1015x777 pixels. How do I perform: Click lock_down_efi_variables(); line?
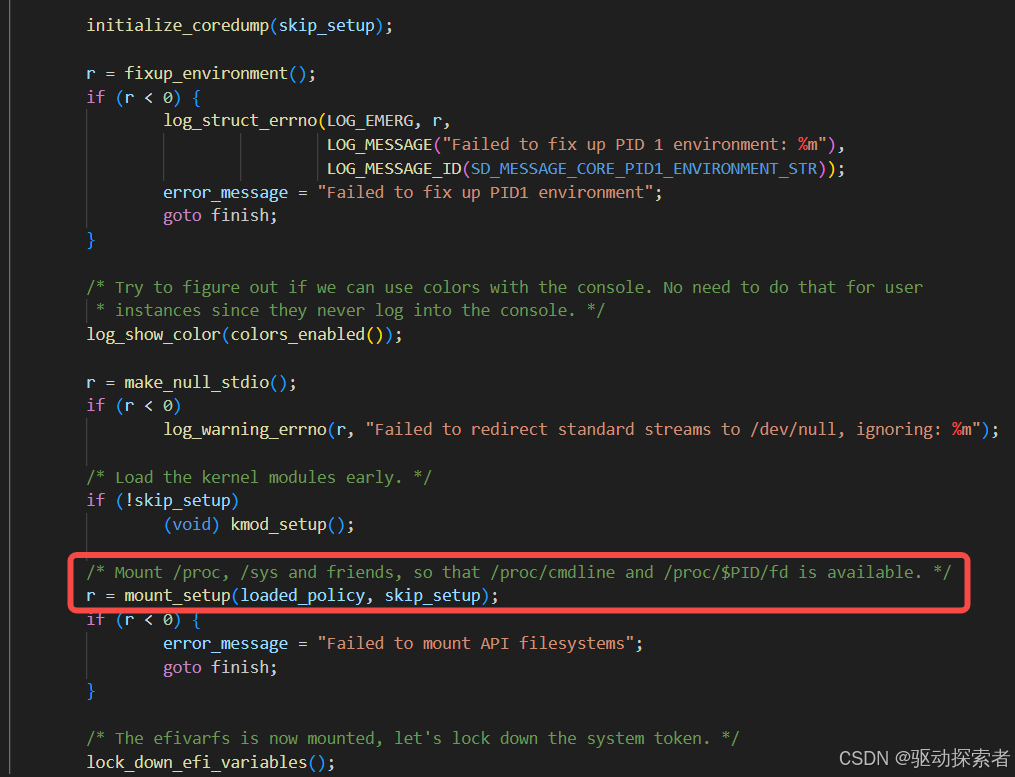[211, 763]
